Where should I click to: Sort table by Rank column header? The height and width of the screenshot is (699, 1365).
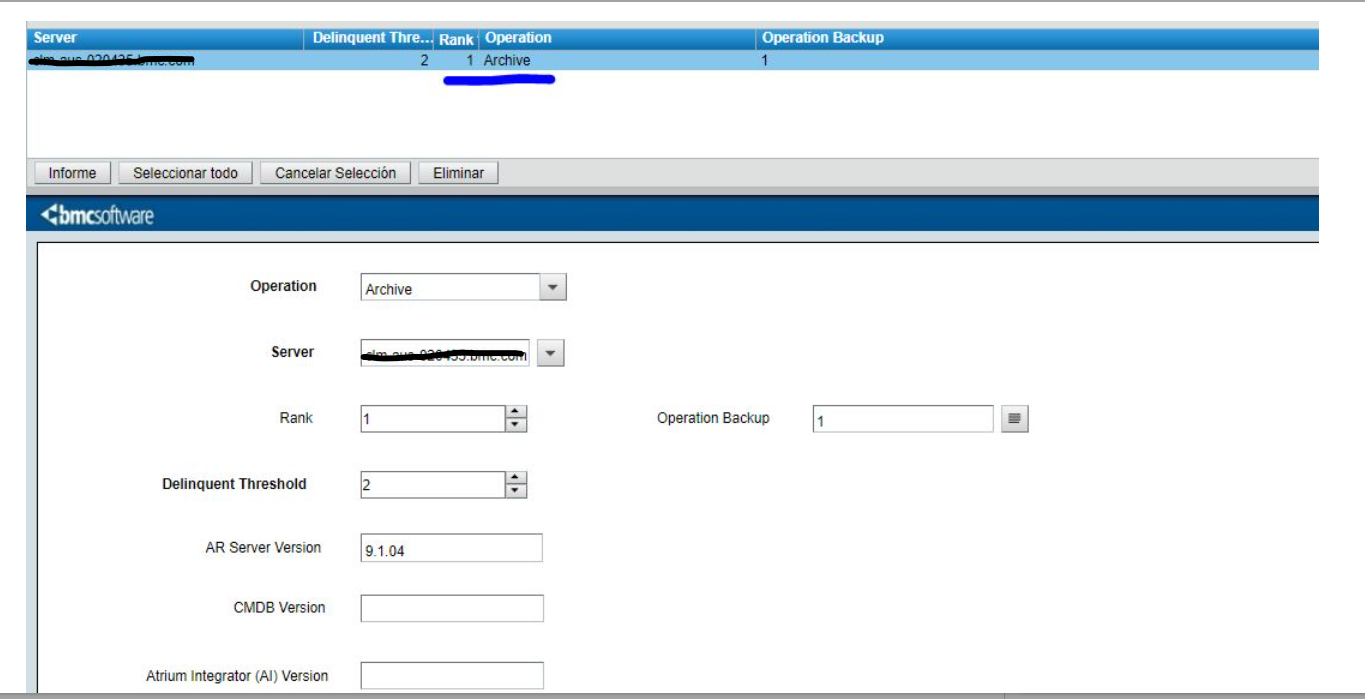coord(456,39)
